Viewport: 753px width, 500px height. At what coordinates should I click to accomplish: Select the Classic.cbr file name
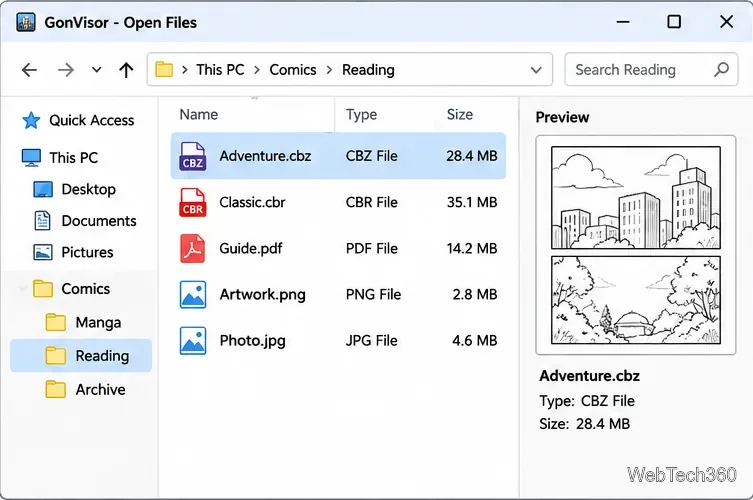tap(252, 202)
